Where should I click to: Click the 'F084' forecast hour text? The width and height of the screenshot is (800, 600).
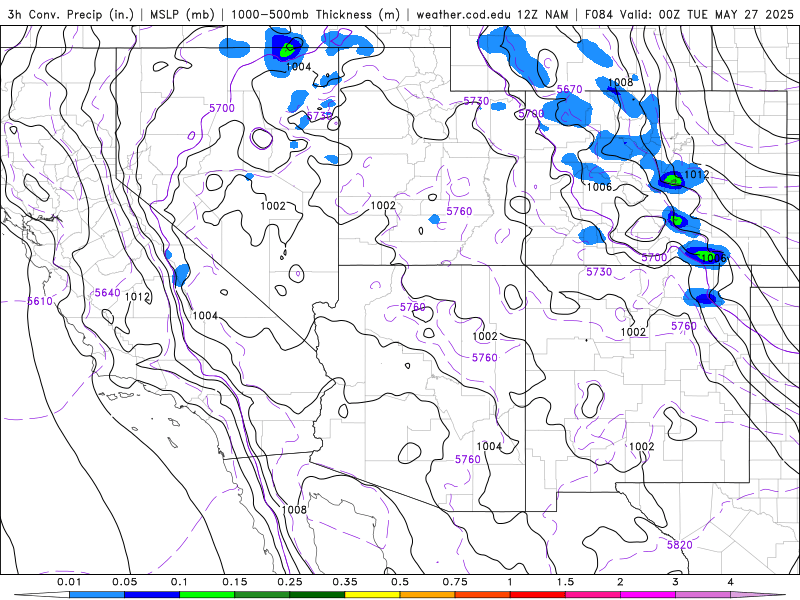pyautogui.click(x=598, y=14)
